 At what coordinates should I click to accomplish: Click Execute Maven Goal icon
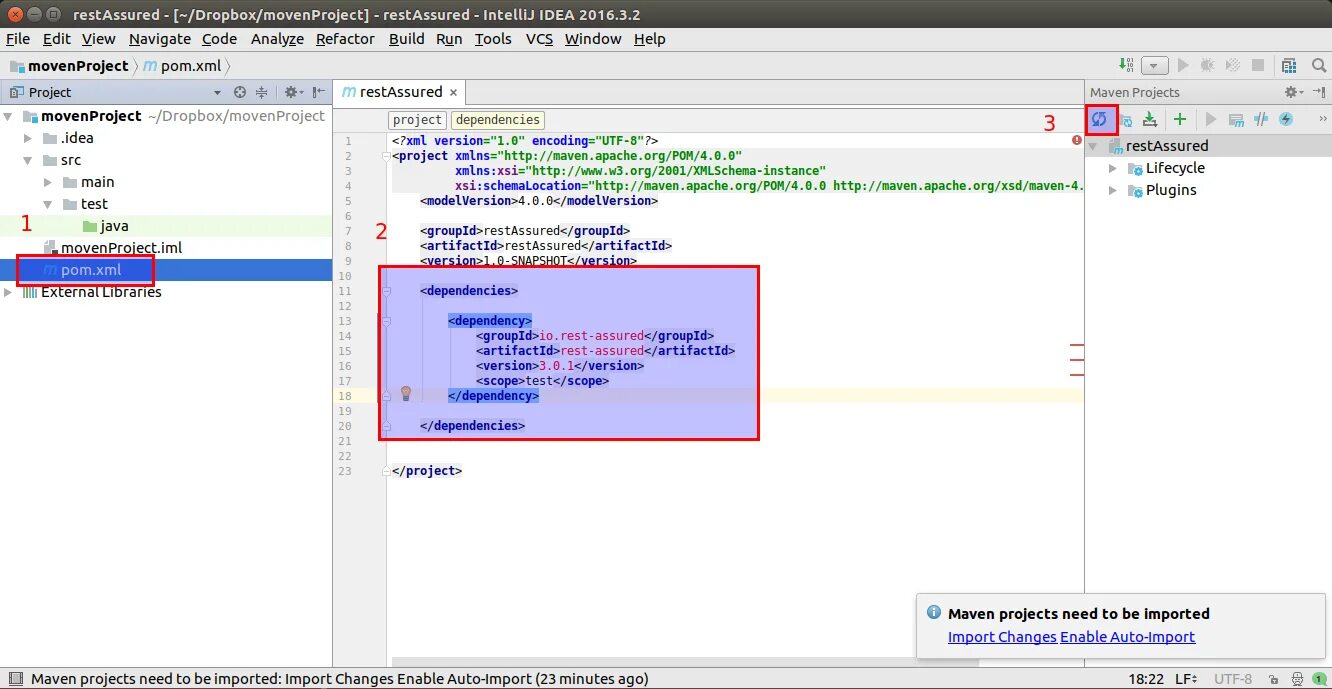click(x=1236, y=120)
